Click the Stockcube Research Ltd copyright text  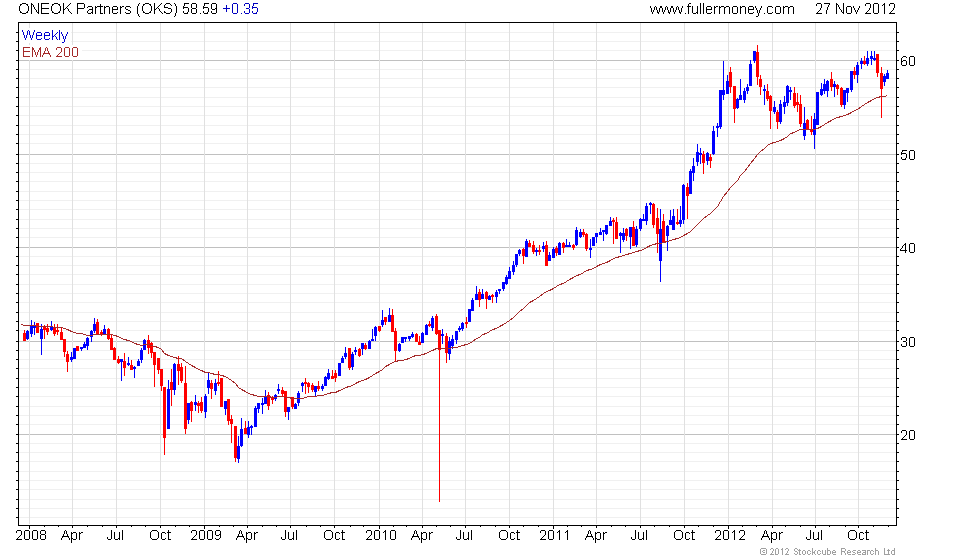(828, 552)
